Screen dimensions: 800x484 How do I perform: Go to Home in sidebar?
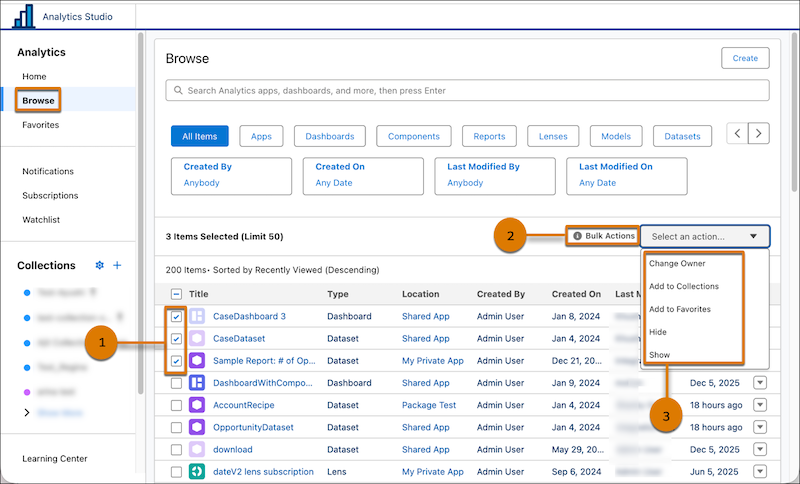(x=34, y=77)
